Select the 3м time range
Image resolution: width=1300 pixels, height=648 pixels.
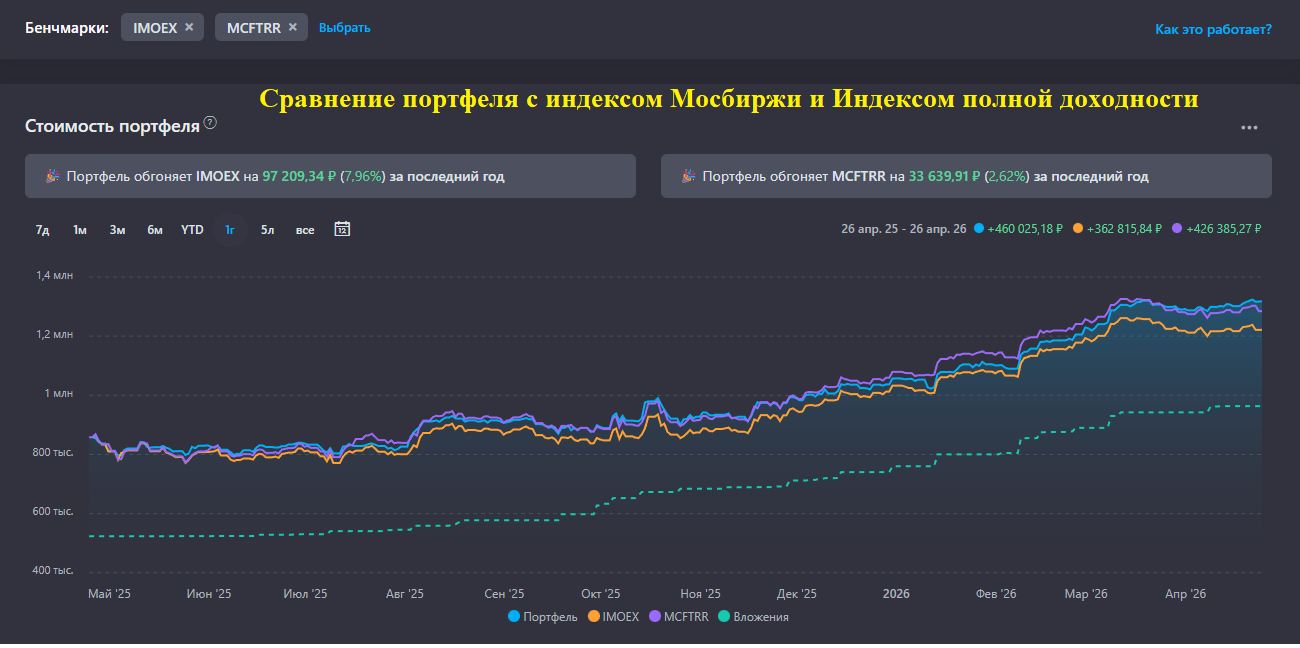(117, 230)
